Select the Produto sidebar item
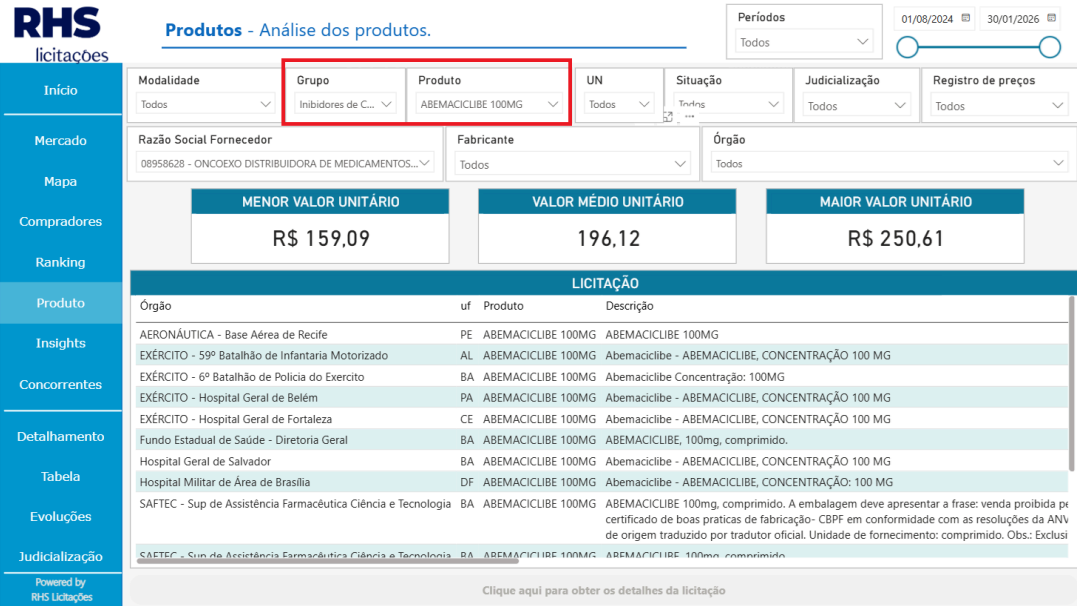The image size is (1077, 606). [x=61, y=303]
